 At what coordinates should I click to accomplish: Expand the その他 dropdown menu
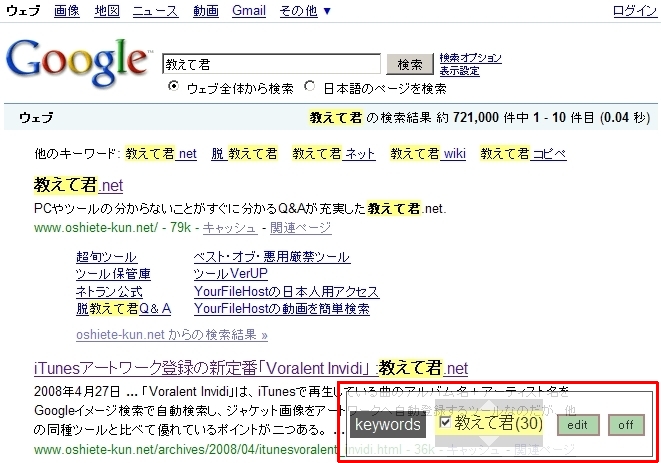click(305, 11)
